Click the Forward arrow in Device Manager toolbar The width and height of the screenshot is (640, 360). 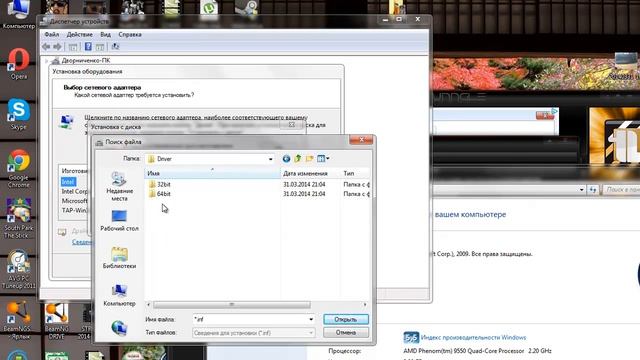(x=58, y=47)
